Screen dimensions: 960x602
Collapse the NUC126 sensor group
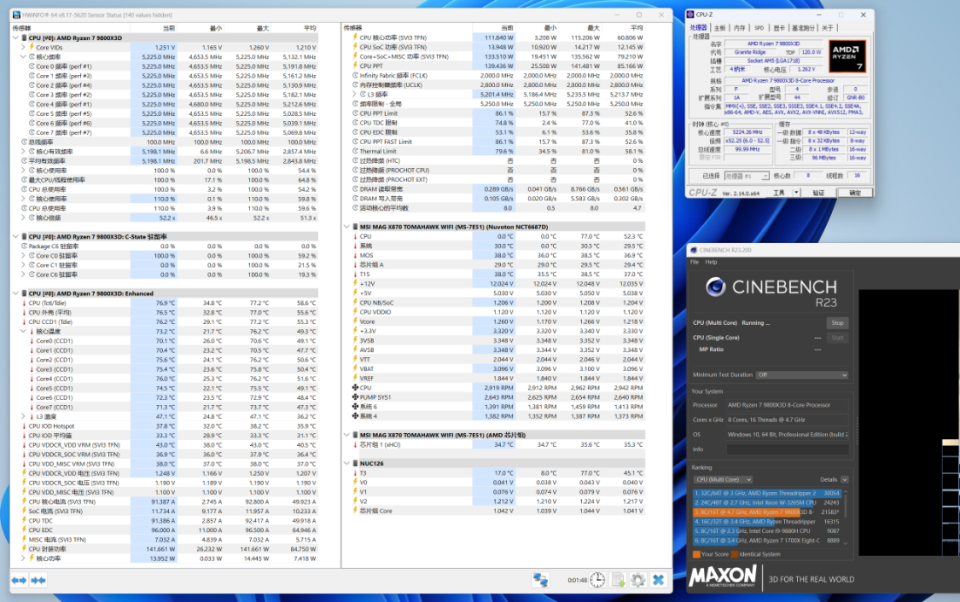pyautogui.click(x=347, y=464)
